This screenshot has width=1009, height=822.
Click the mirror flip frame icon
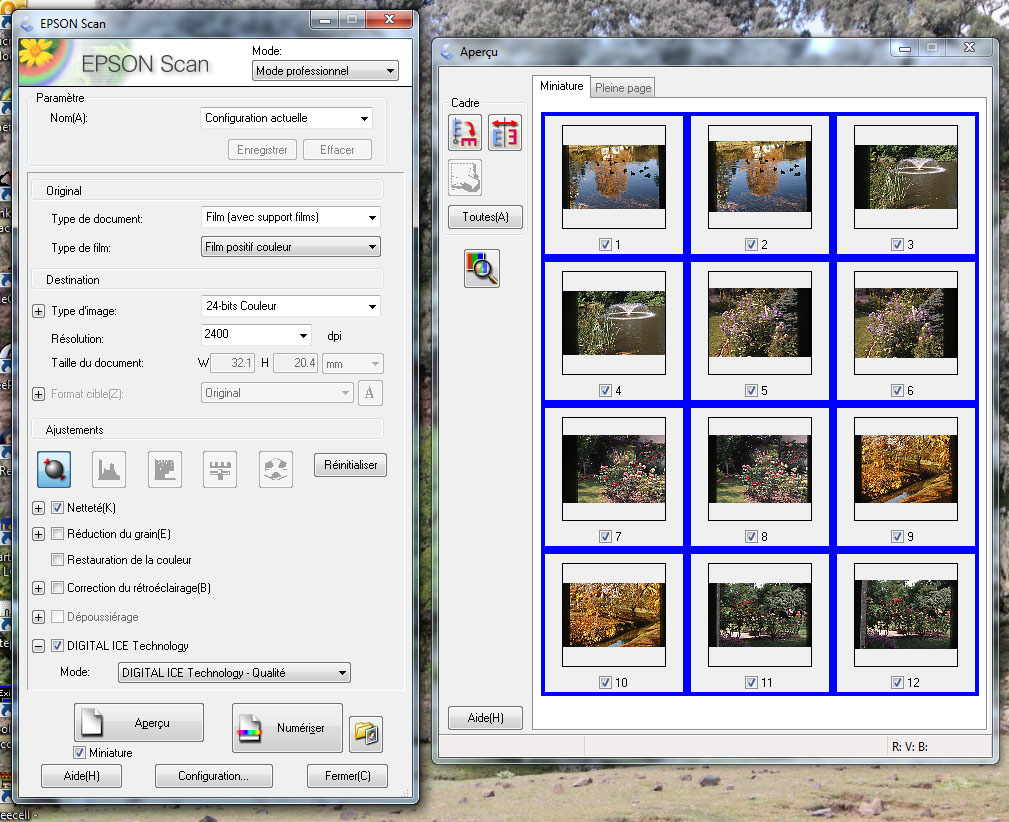[505, 133]
